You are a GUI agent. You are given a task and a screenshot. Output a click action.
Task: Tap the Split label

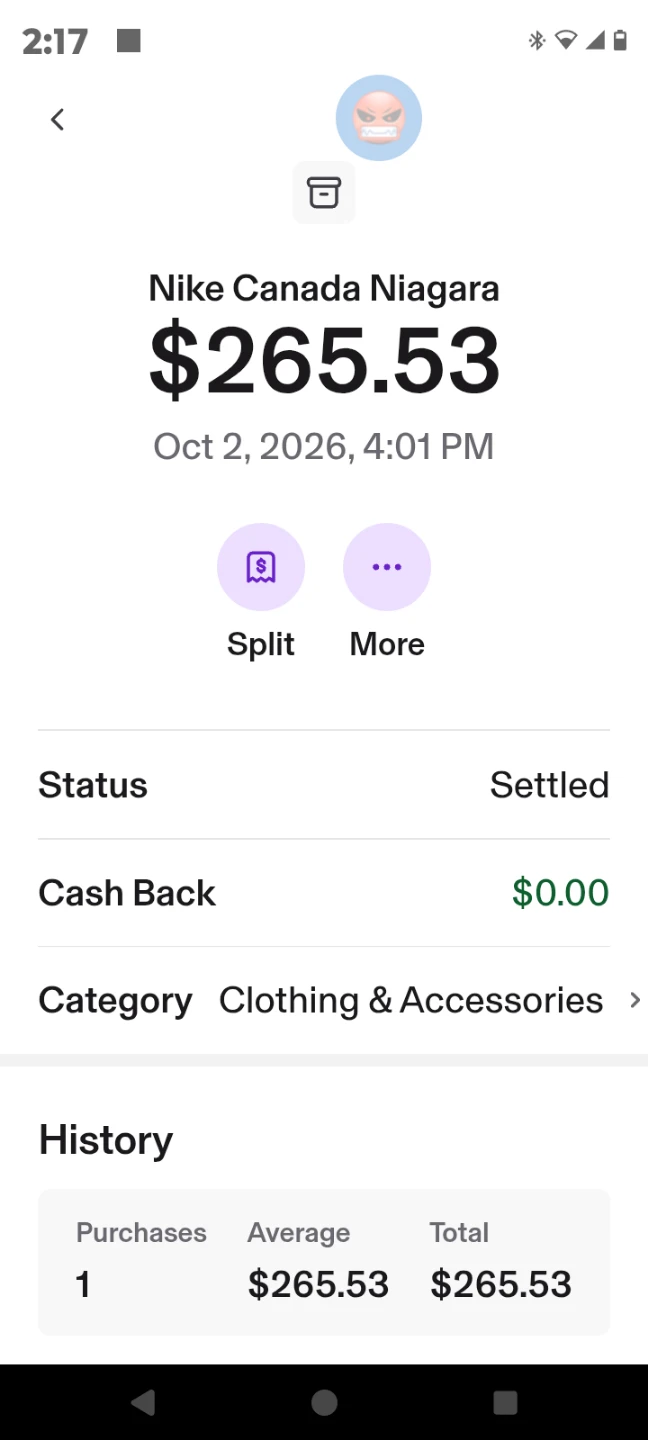261,644
